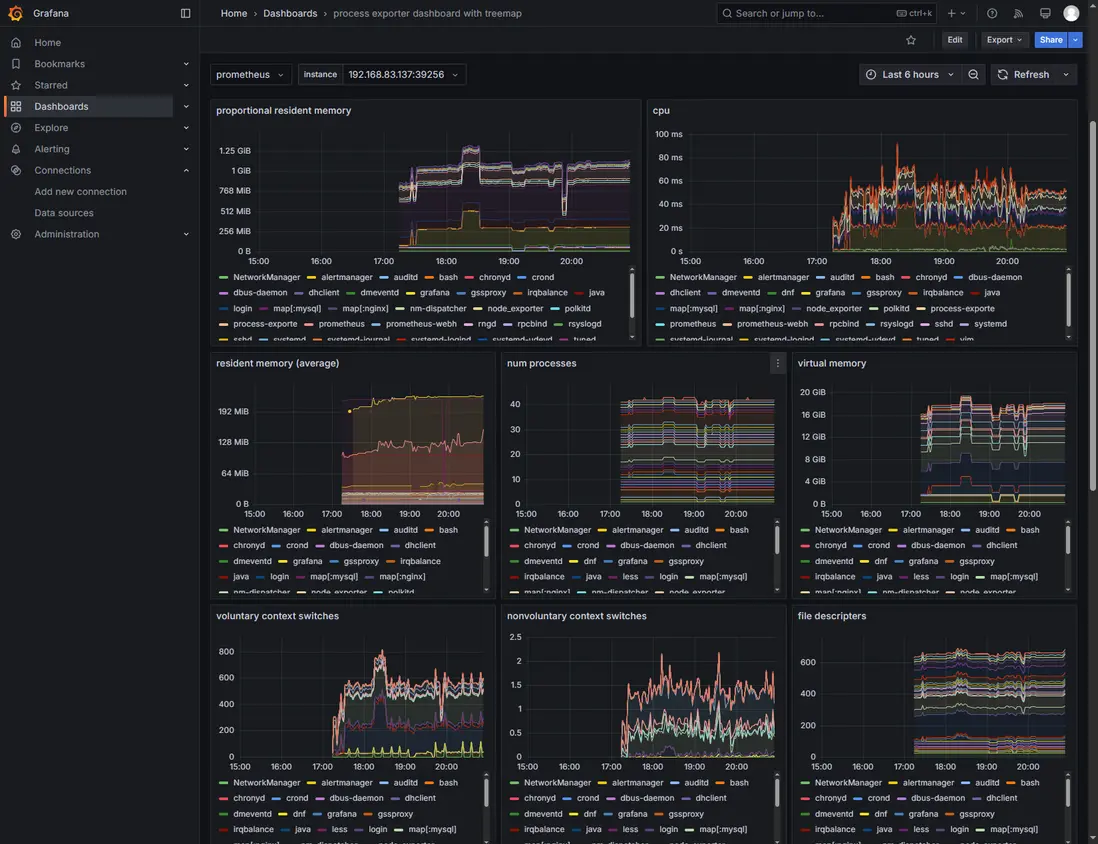Open the news feed RSS icon
The height and width of the screenshot is (844, 1098).
(x=1019, y=13)
